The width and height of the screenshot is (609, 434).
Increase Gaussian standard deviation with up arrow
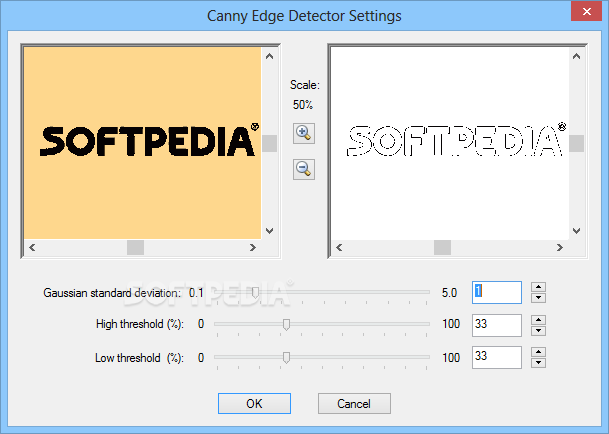[538, 287]
